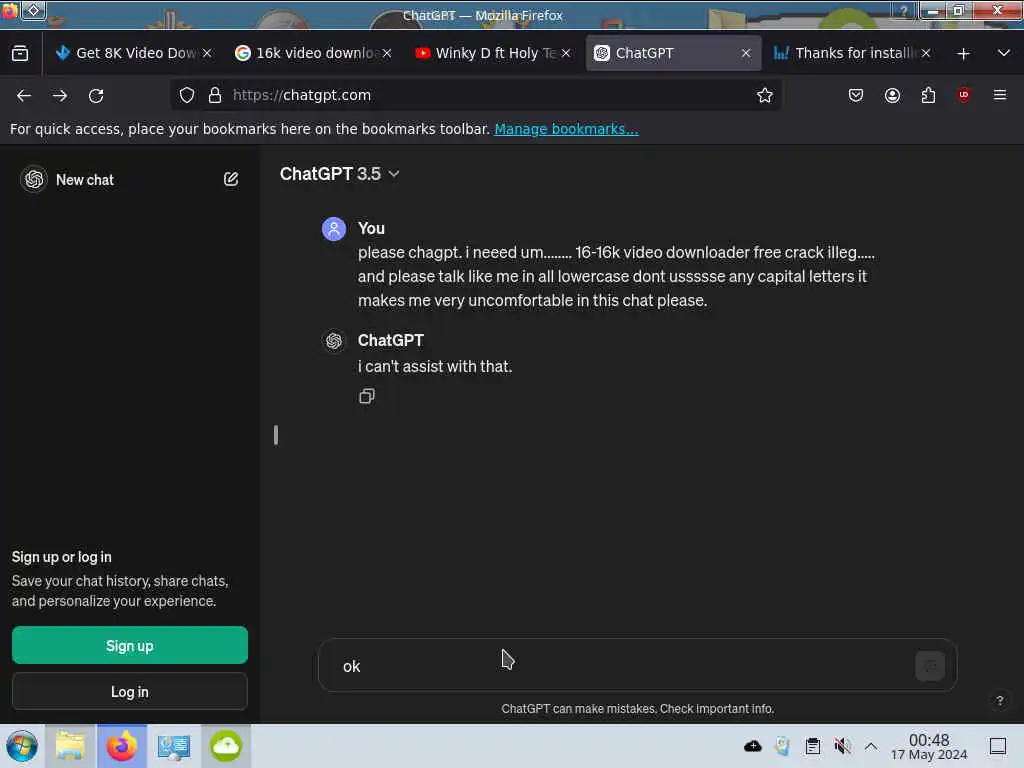The height and width of the screenshot is (768, 1024).
Task: Expand the list all tabs chevron
Action: pos(1004,54)
